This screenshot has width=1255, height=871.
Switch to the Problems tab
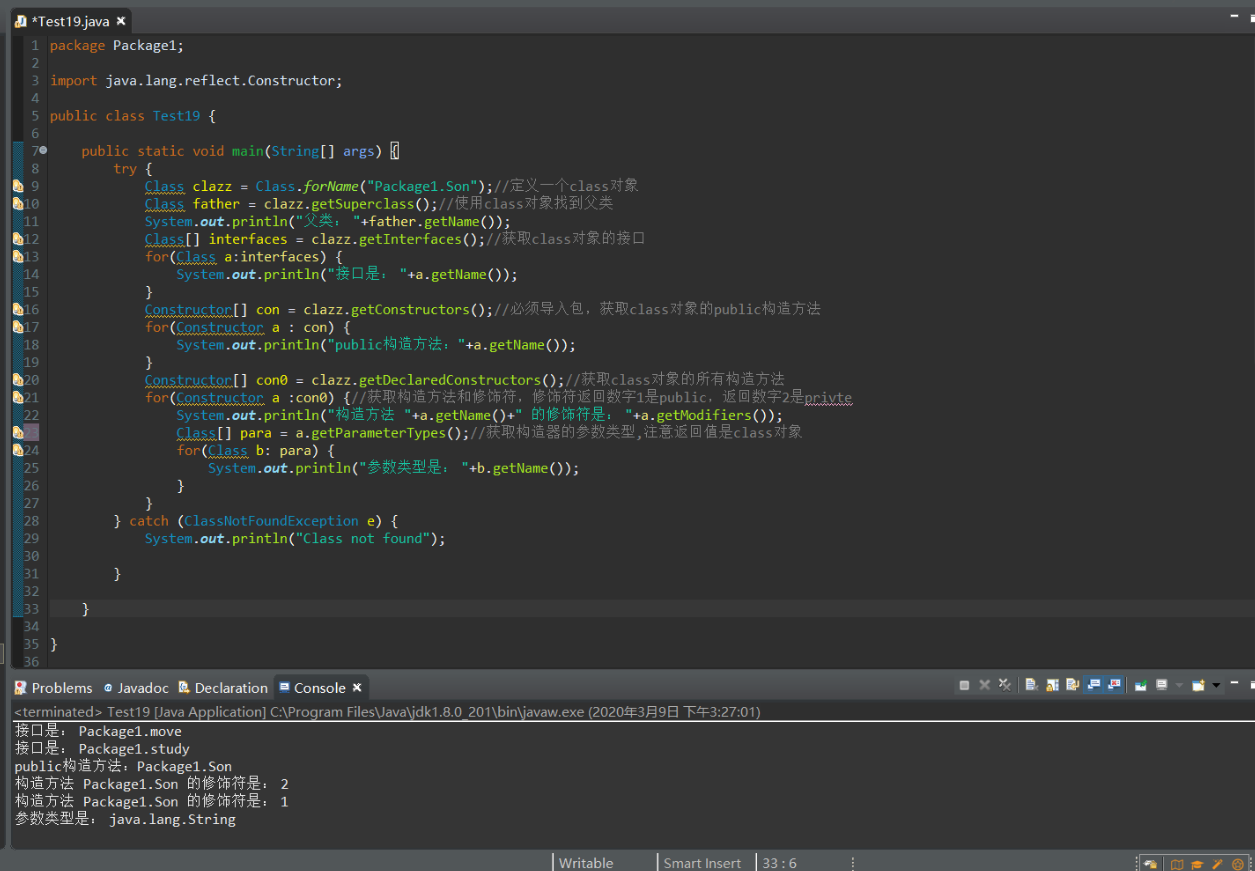click(x=61, y=688)
